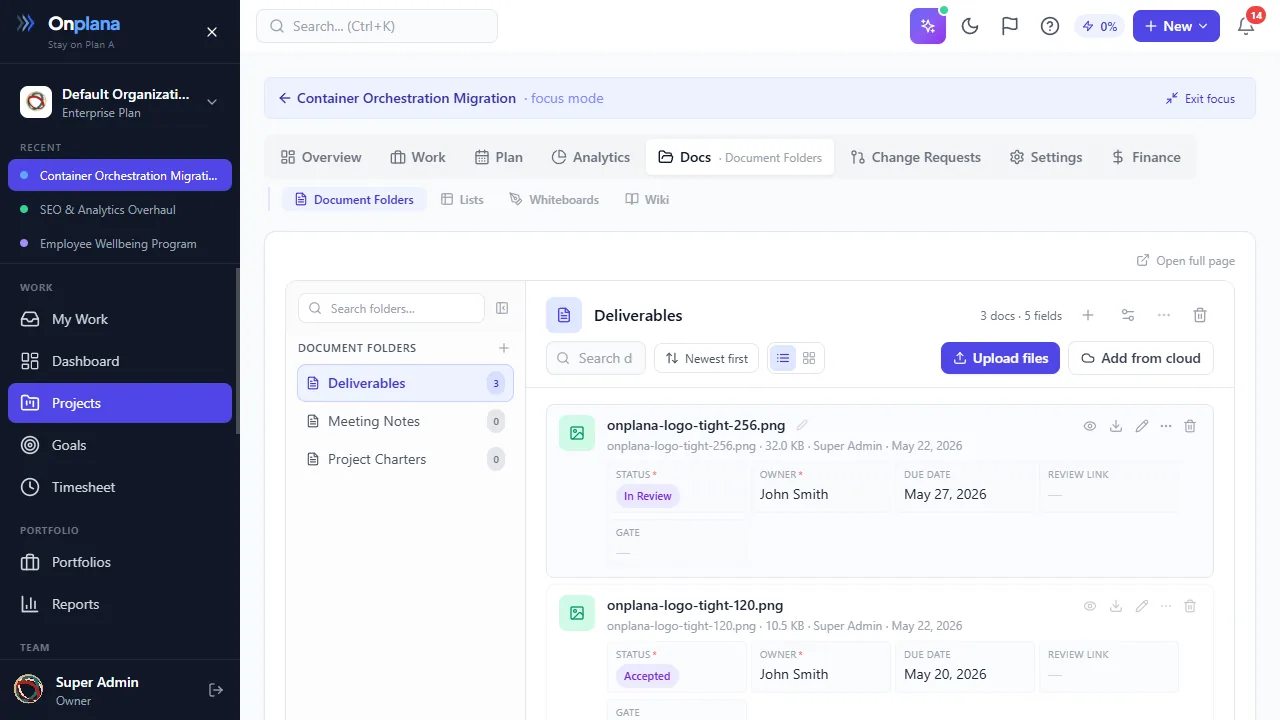Click the logout icon beside Super Admin
Screen dimensions: 1280x720
[215, 690]
